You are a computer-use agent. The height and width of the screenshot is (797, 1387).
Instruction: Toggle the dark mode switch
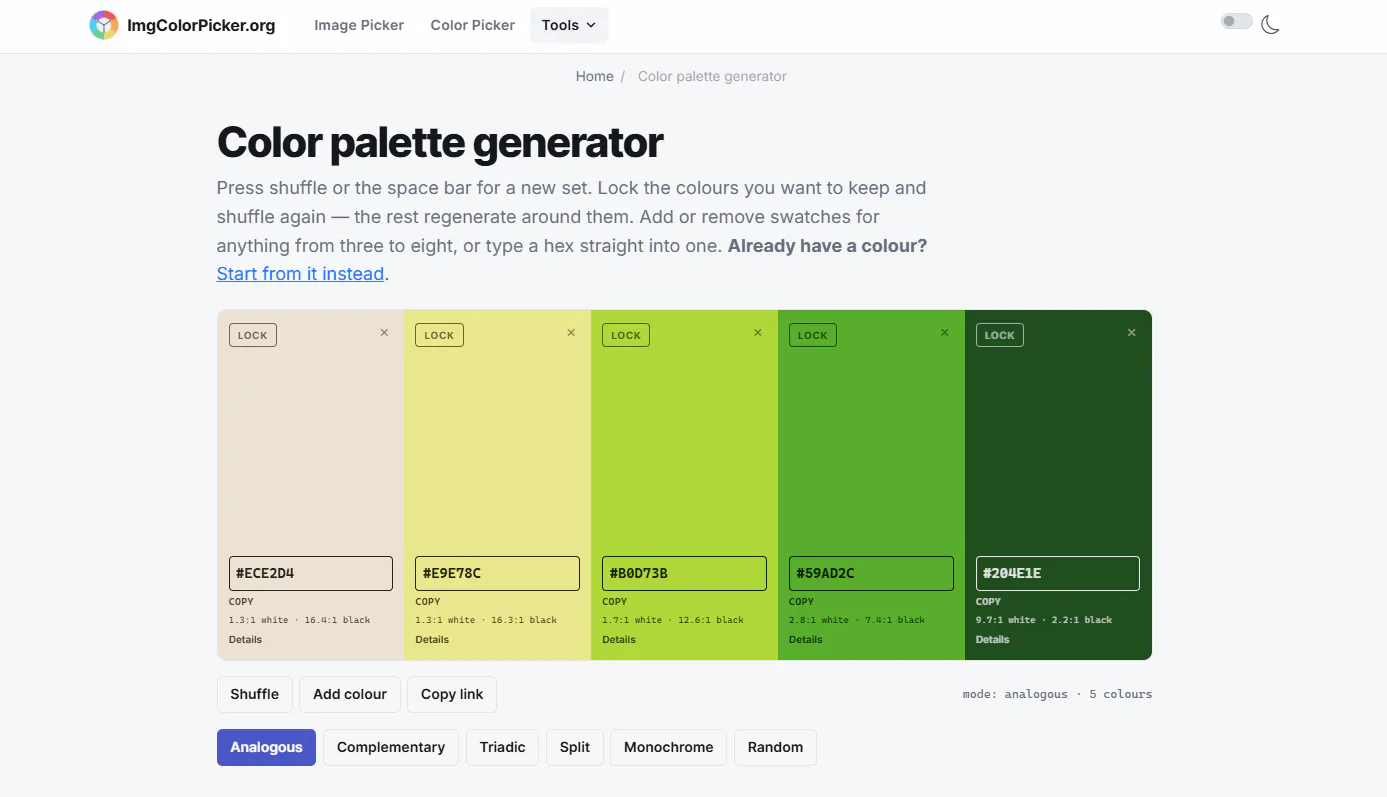pos(1236,21)
